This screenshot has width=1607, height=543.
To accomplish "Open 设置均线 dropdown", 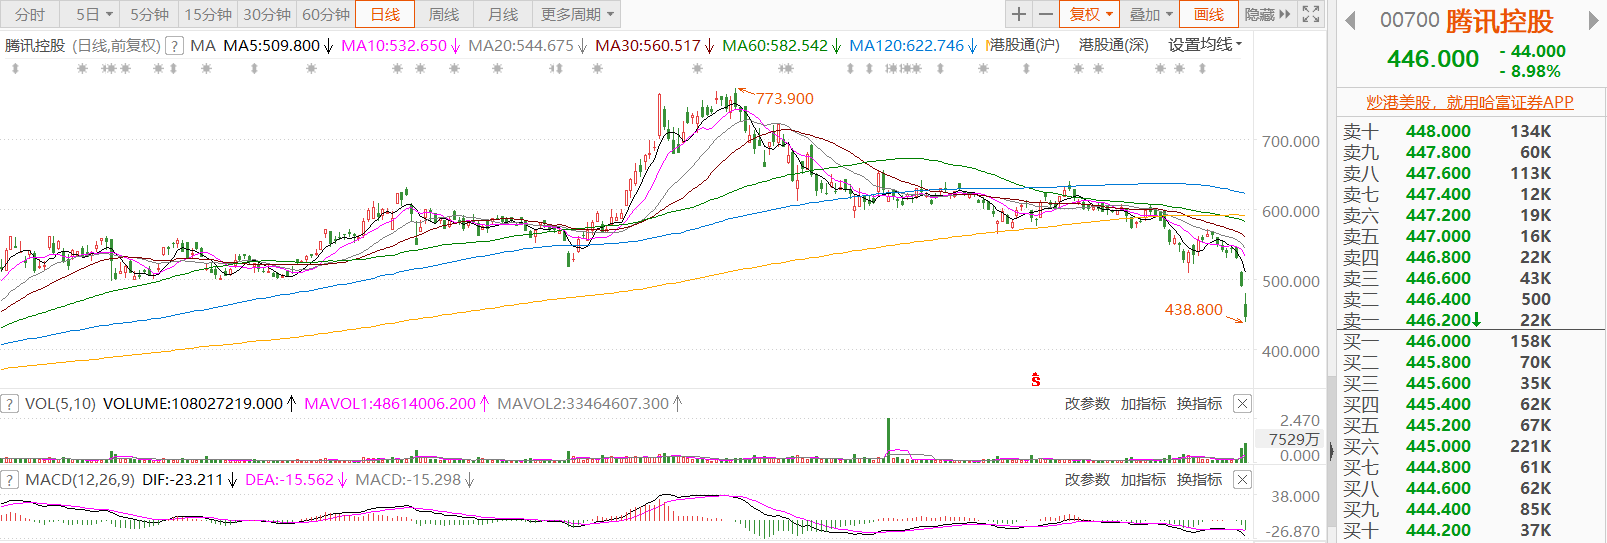I will [1205, 45].
